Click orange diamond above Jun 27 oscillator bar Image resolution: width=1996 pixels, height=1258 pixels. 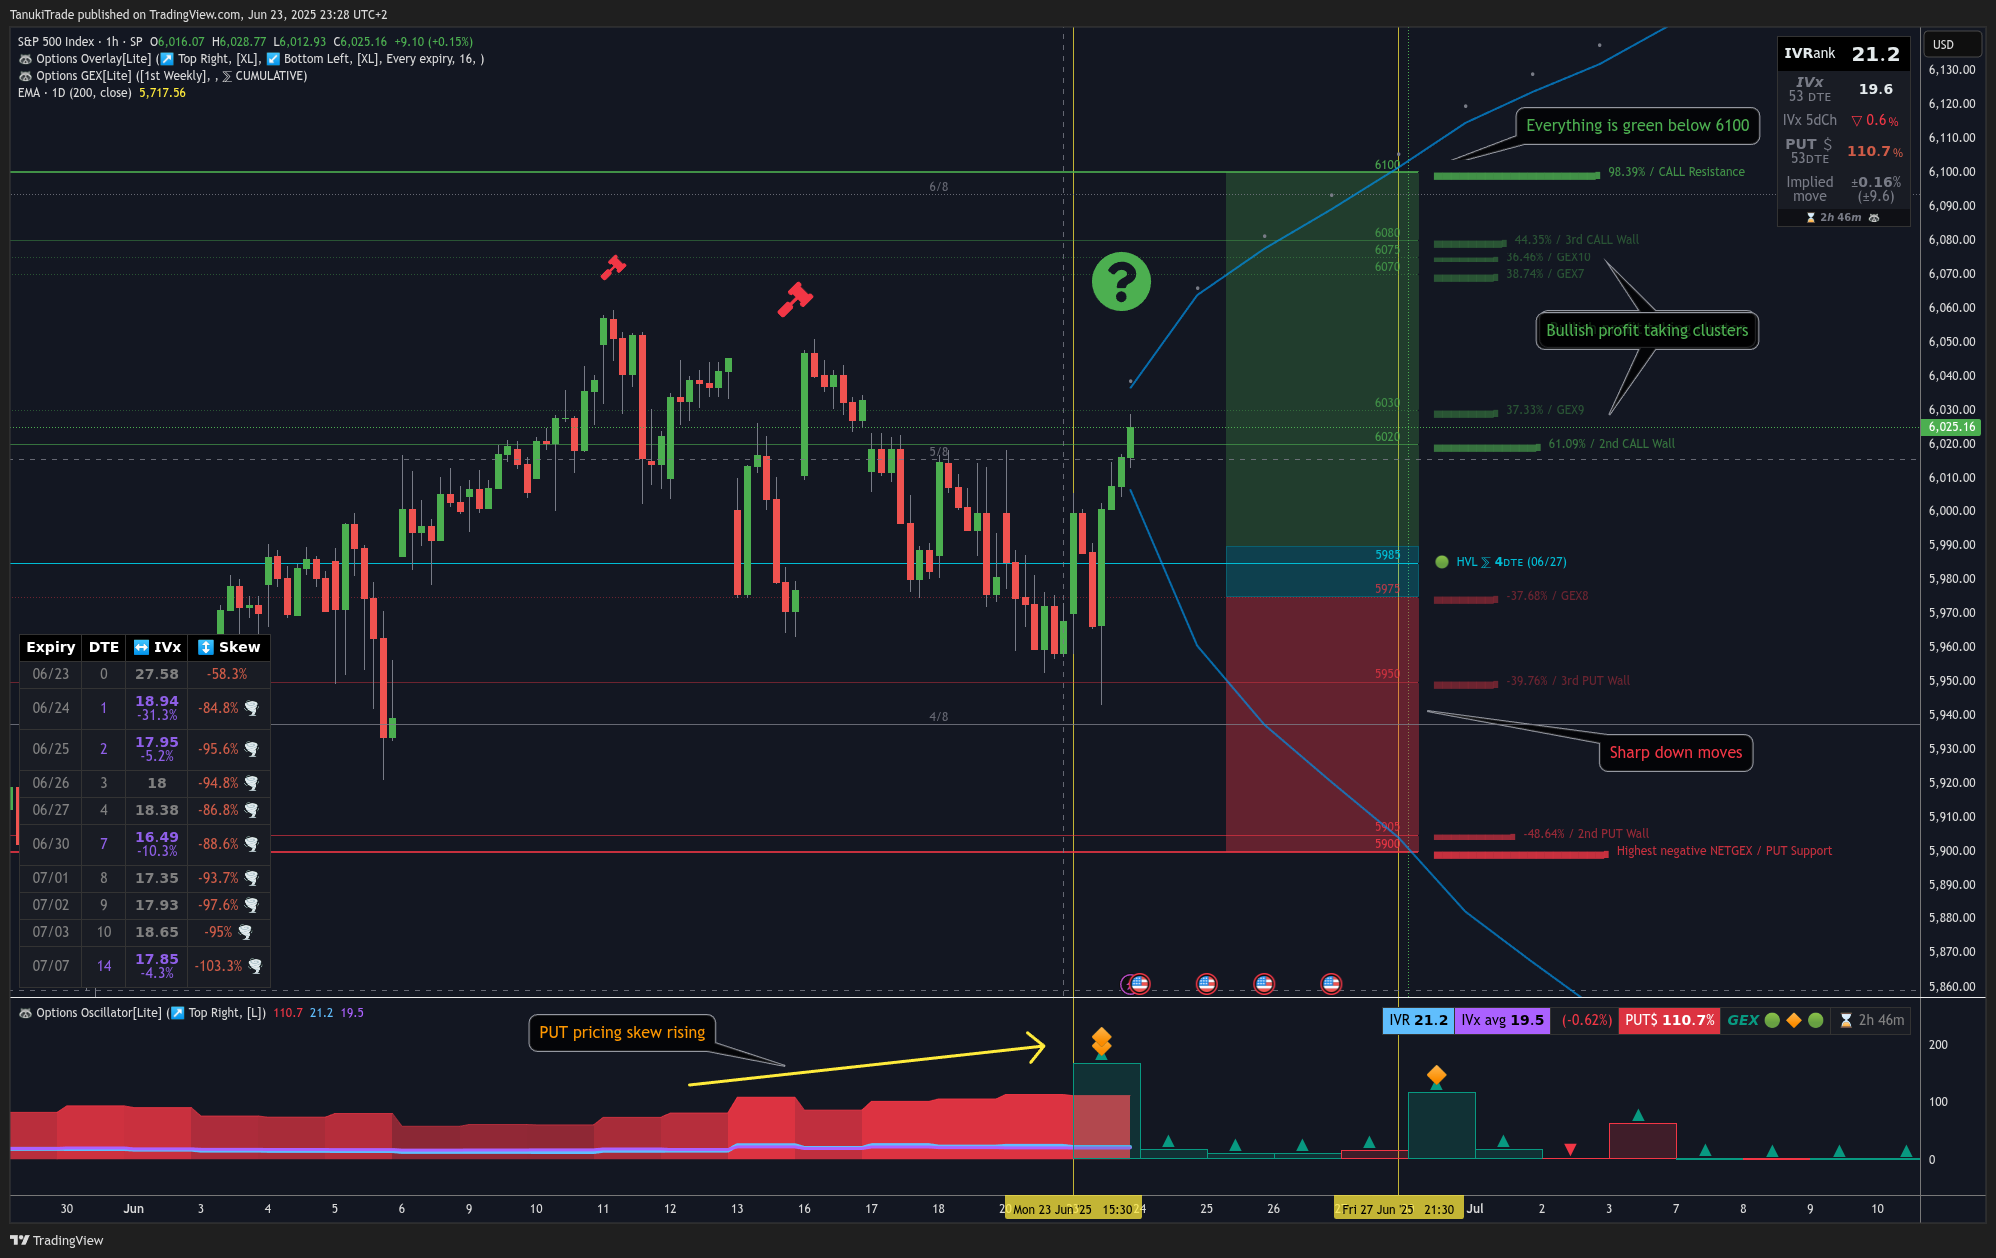[x=1436, y=1075]
